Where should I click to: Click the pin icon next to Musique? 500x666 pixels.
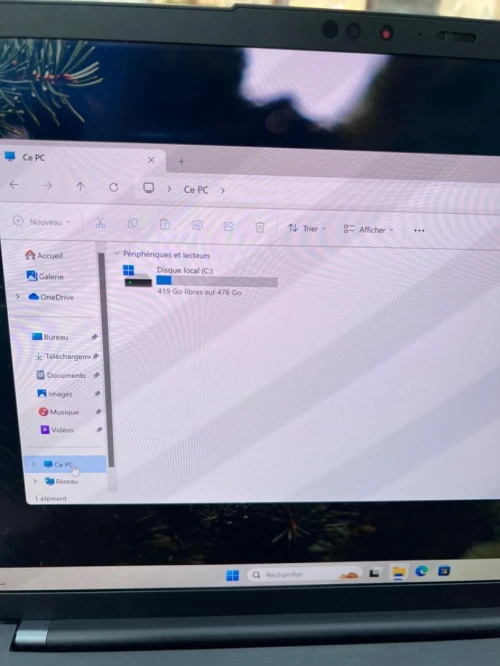coord(98,412)
